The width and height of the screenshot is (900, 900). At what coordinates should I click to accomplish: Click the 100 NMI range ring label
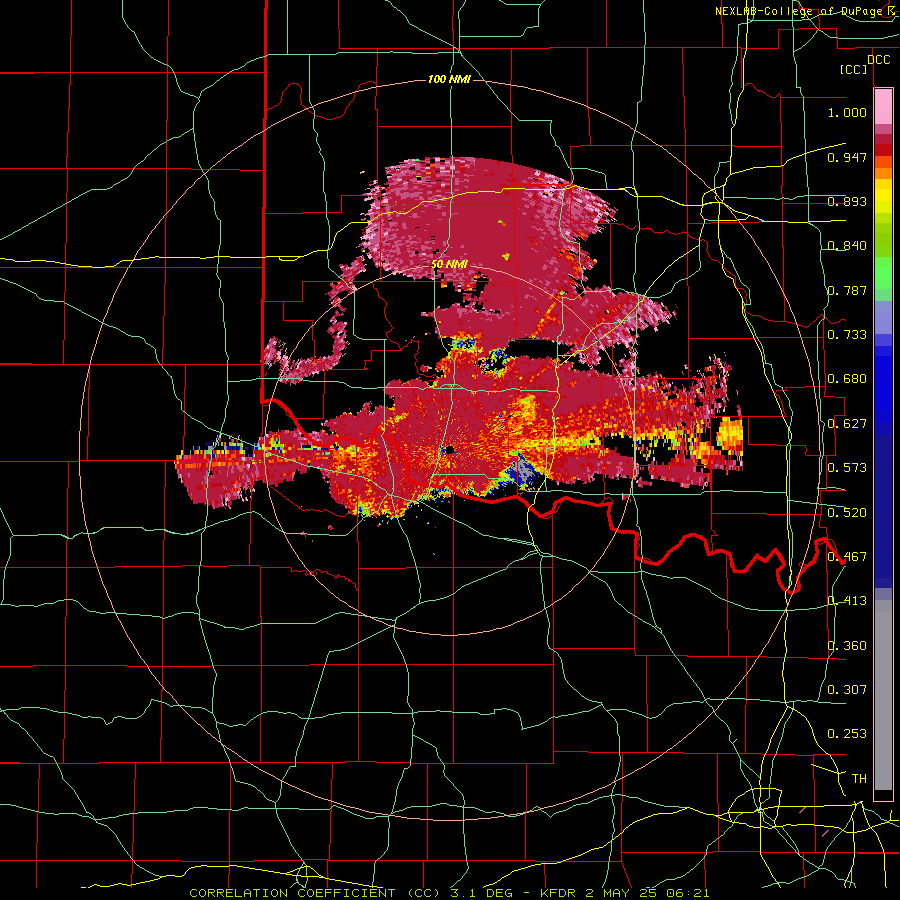[449, 79]
